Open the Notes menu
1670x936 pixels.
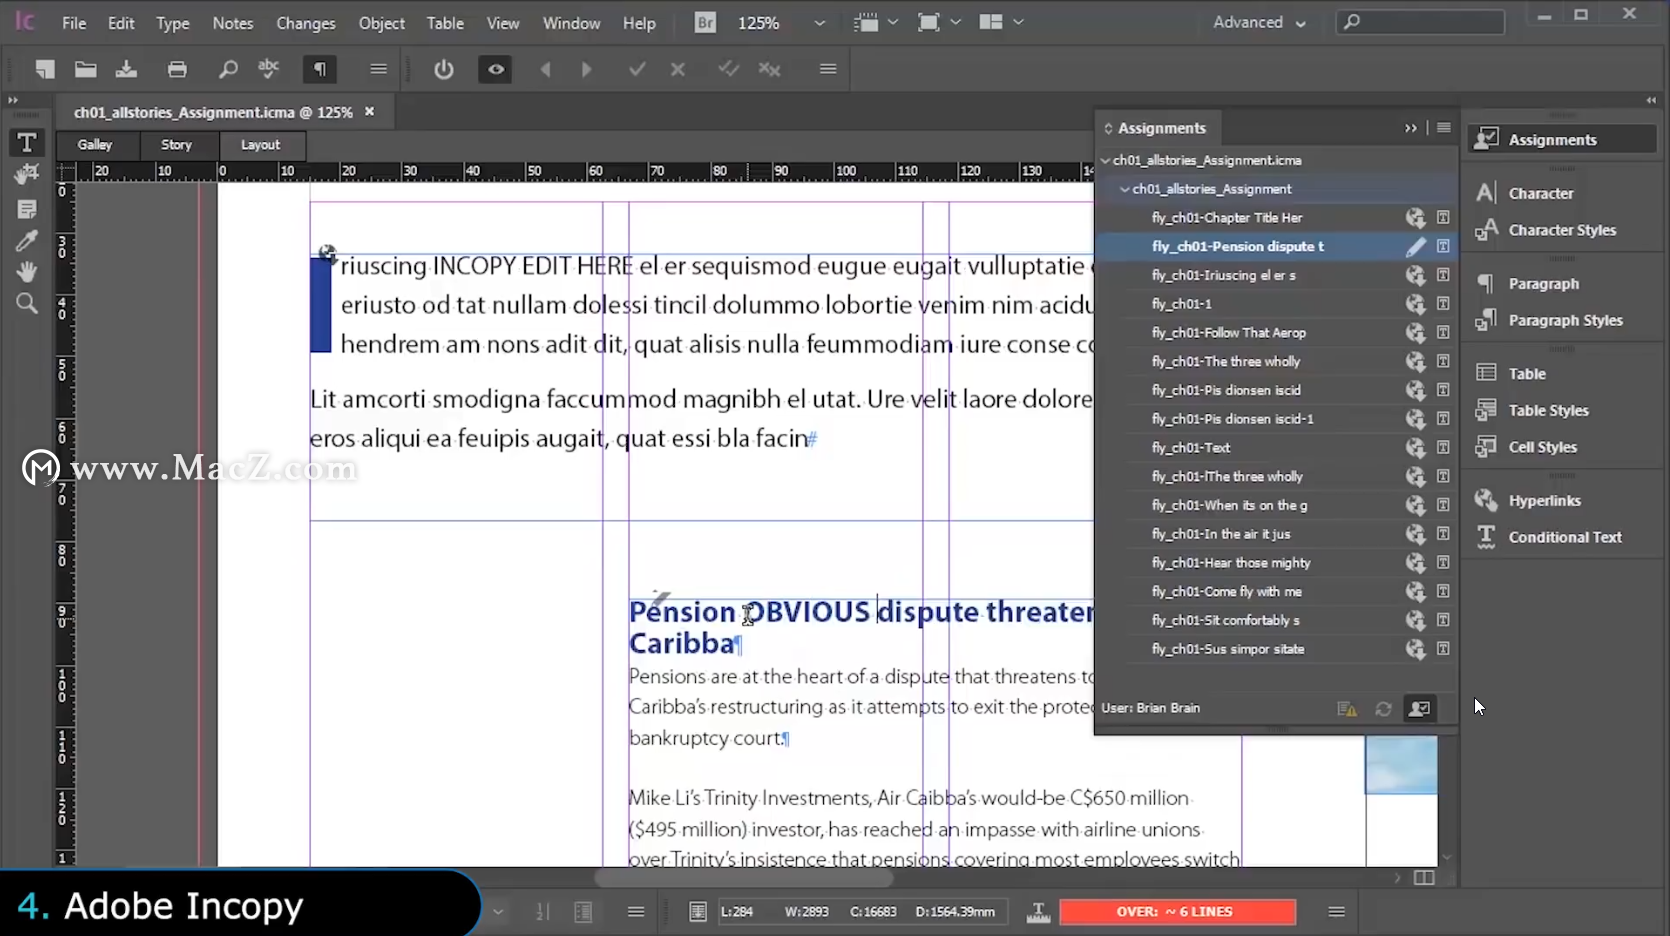pyautogui.click(x=232, y=23)
